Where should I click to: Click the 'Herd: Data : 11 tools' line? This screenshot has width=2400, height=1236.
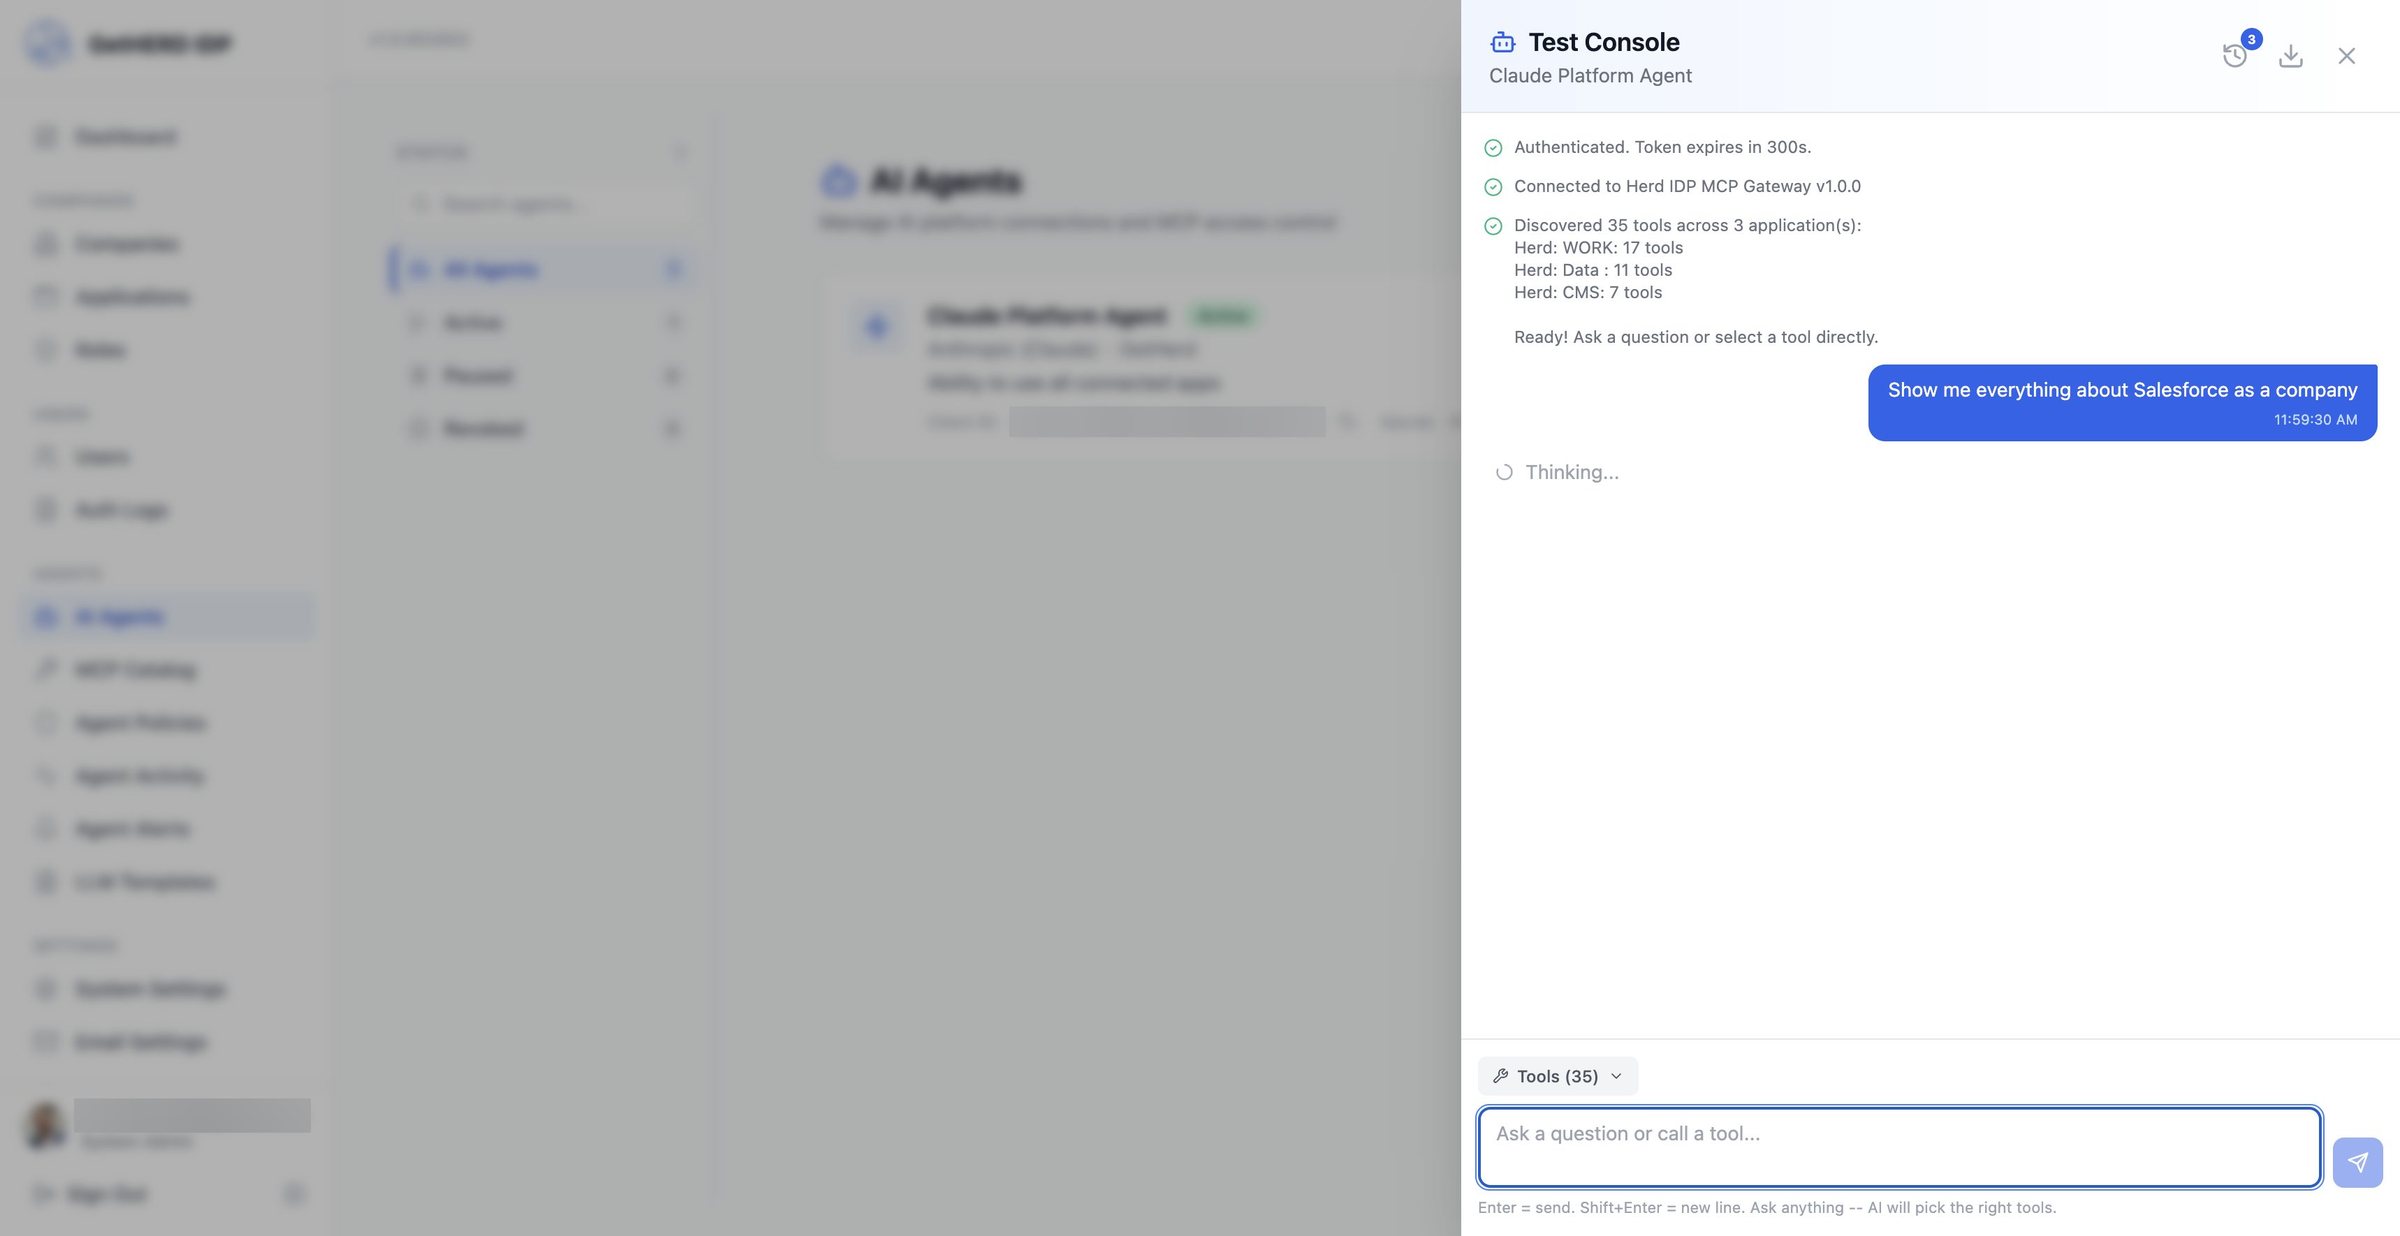pyautogui.click(x=1593, y=270)
